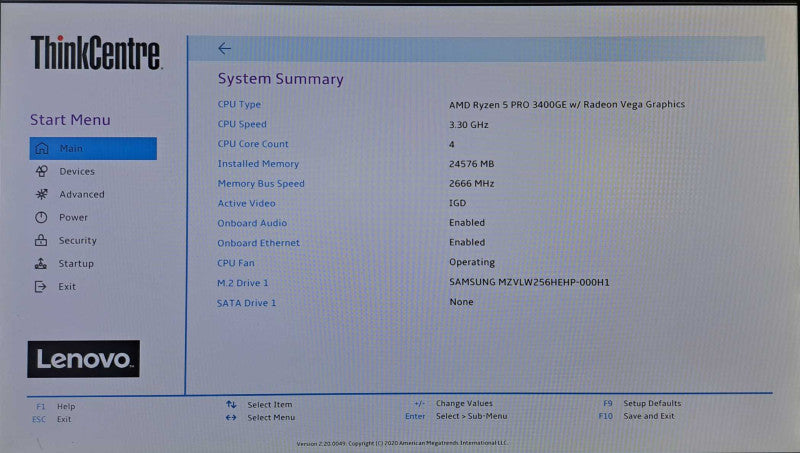Click F1 Help at the bottom

pyautogui.click(x=56, y=407)
